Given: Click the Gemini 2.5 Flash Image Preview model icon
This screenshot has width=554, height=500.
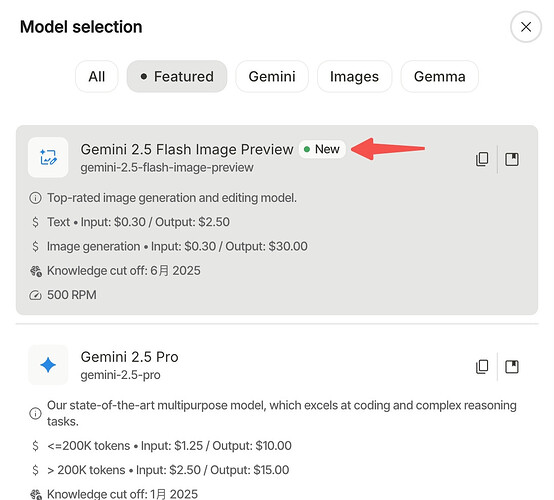Looking at the screenshot, I should point(48,157).
